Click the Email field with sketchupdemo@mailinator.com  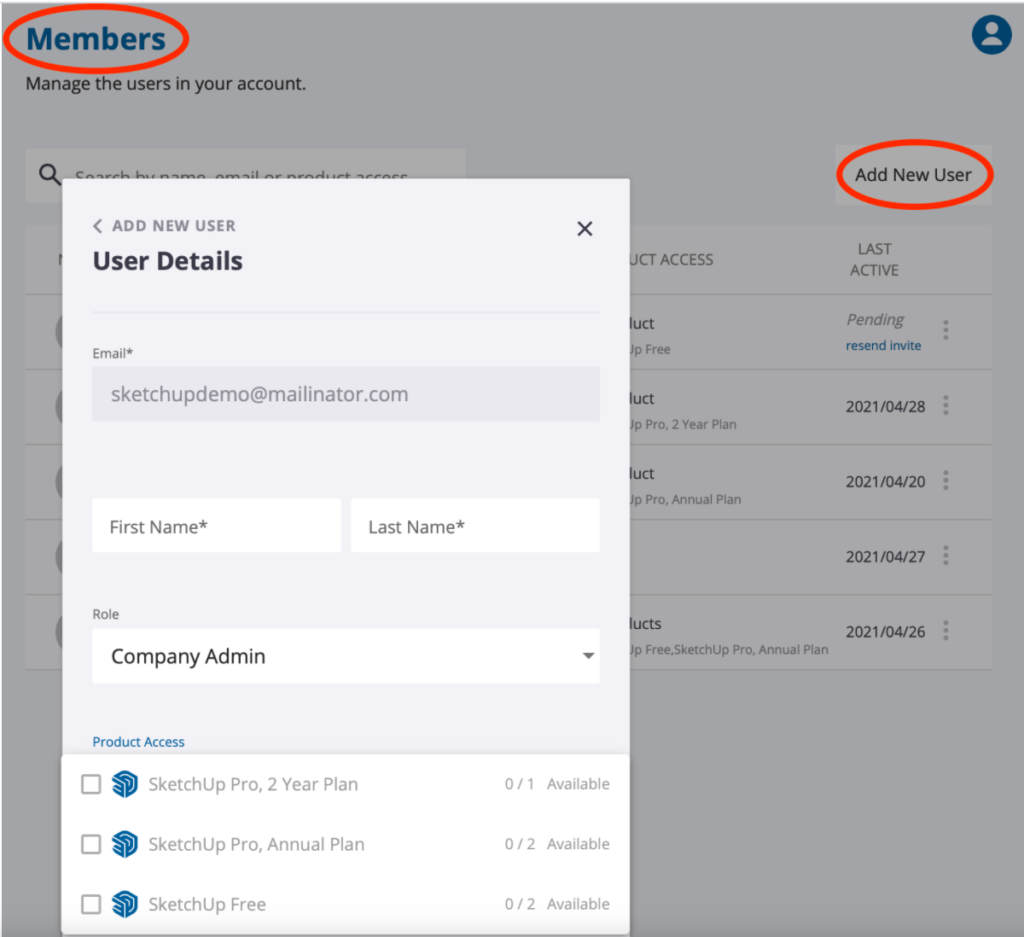tap(345, 394)
